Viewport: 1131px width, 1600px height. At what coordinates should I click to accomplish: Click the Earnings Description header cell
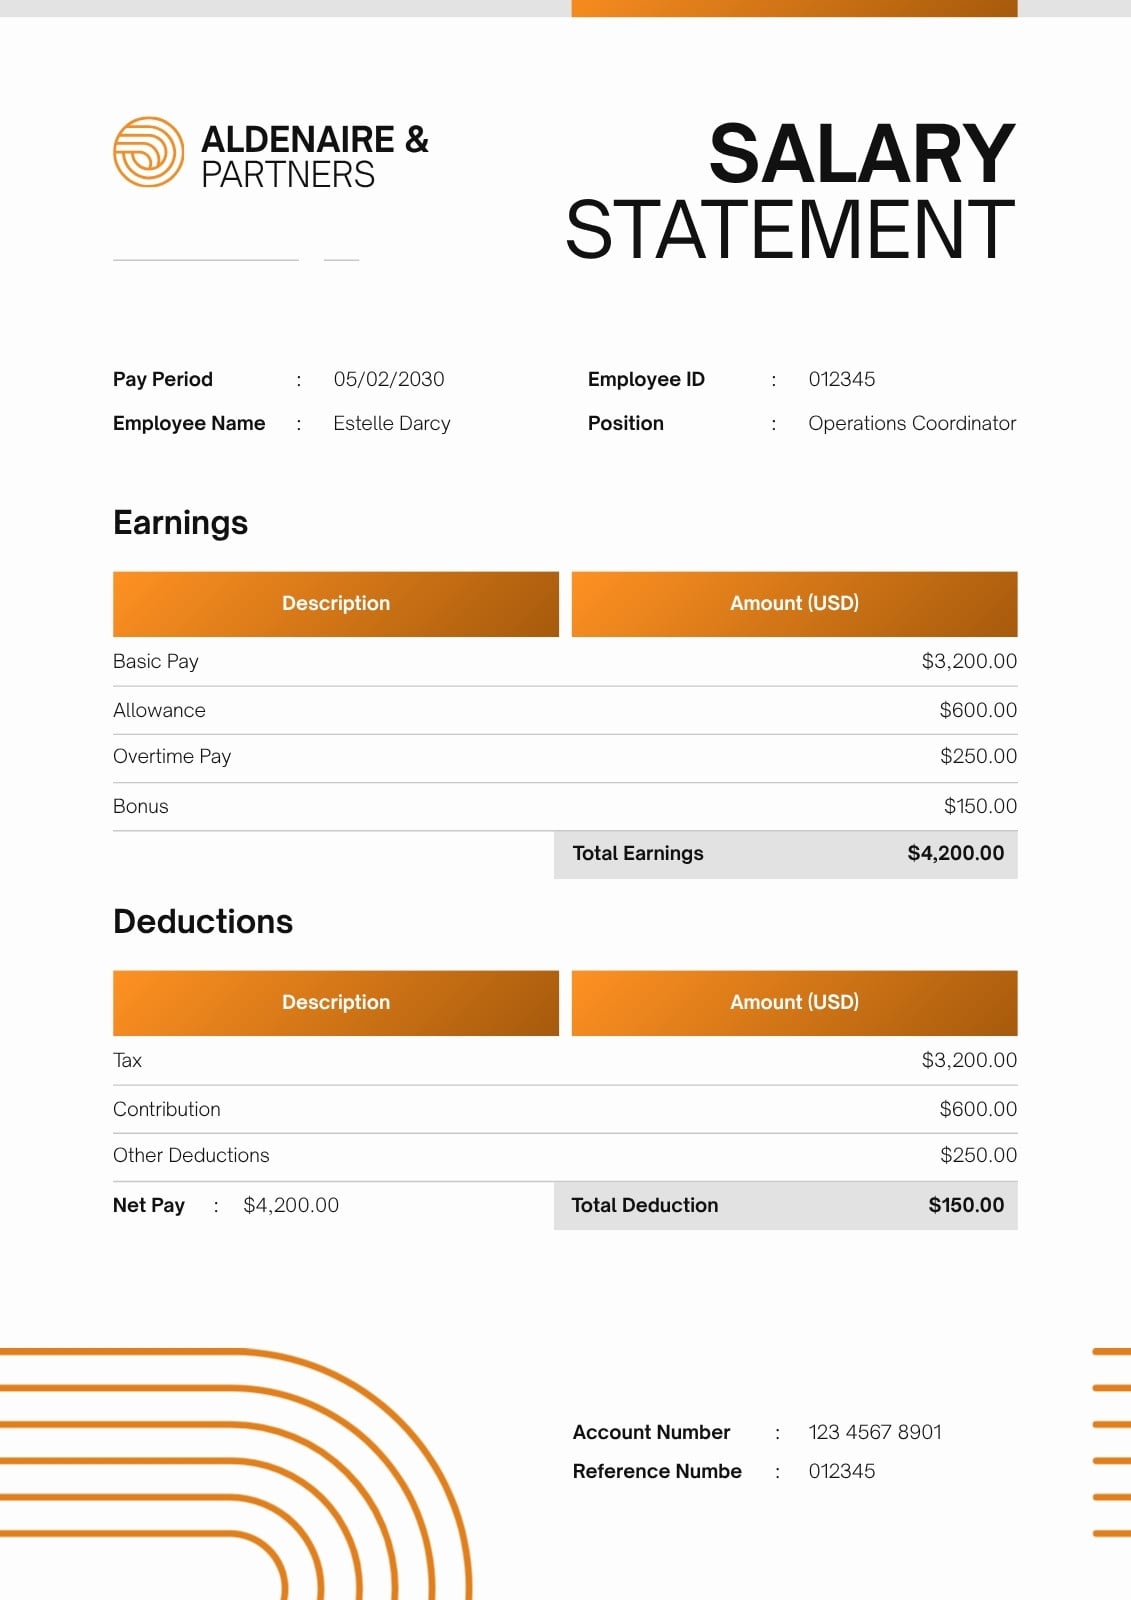point(336,604)
